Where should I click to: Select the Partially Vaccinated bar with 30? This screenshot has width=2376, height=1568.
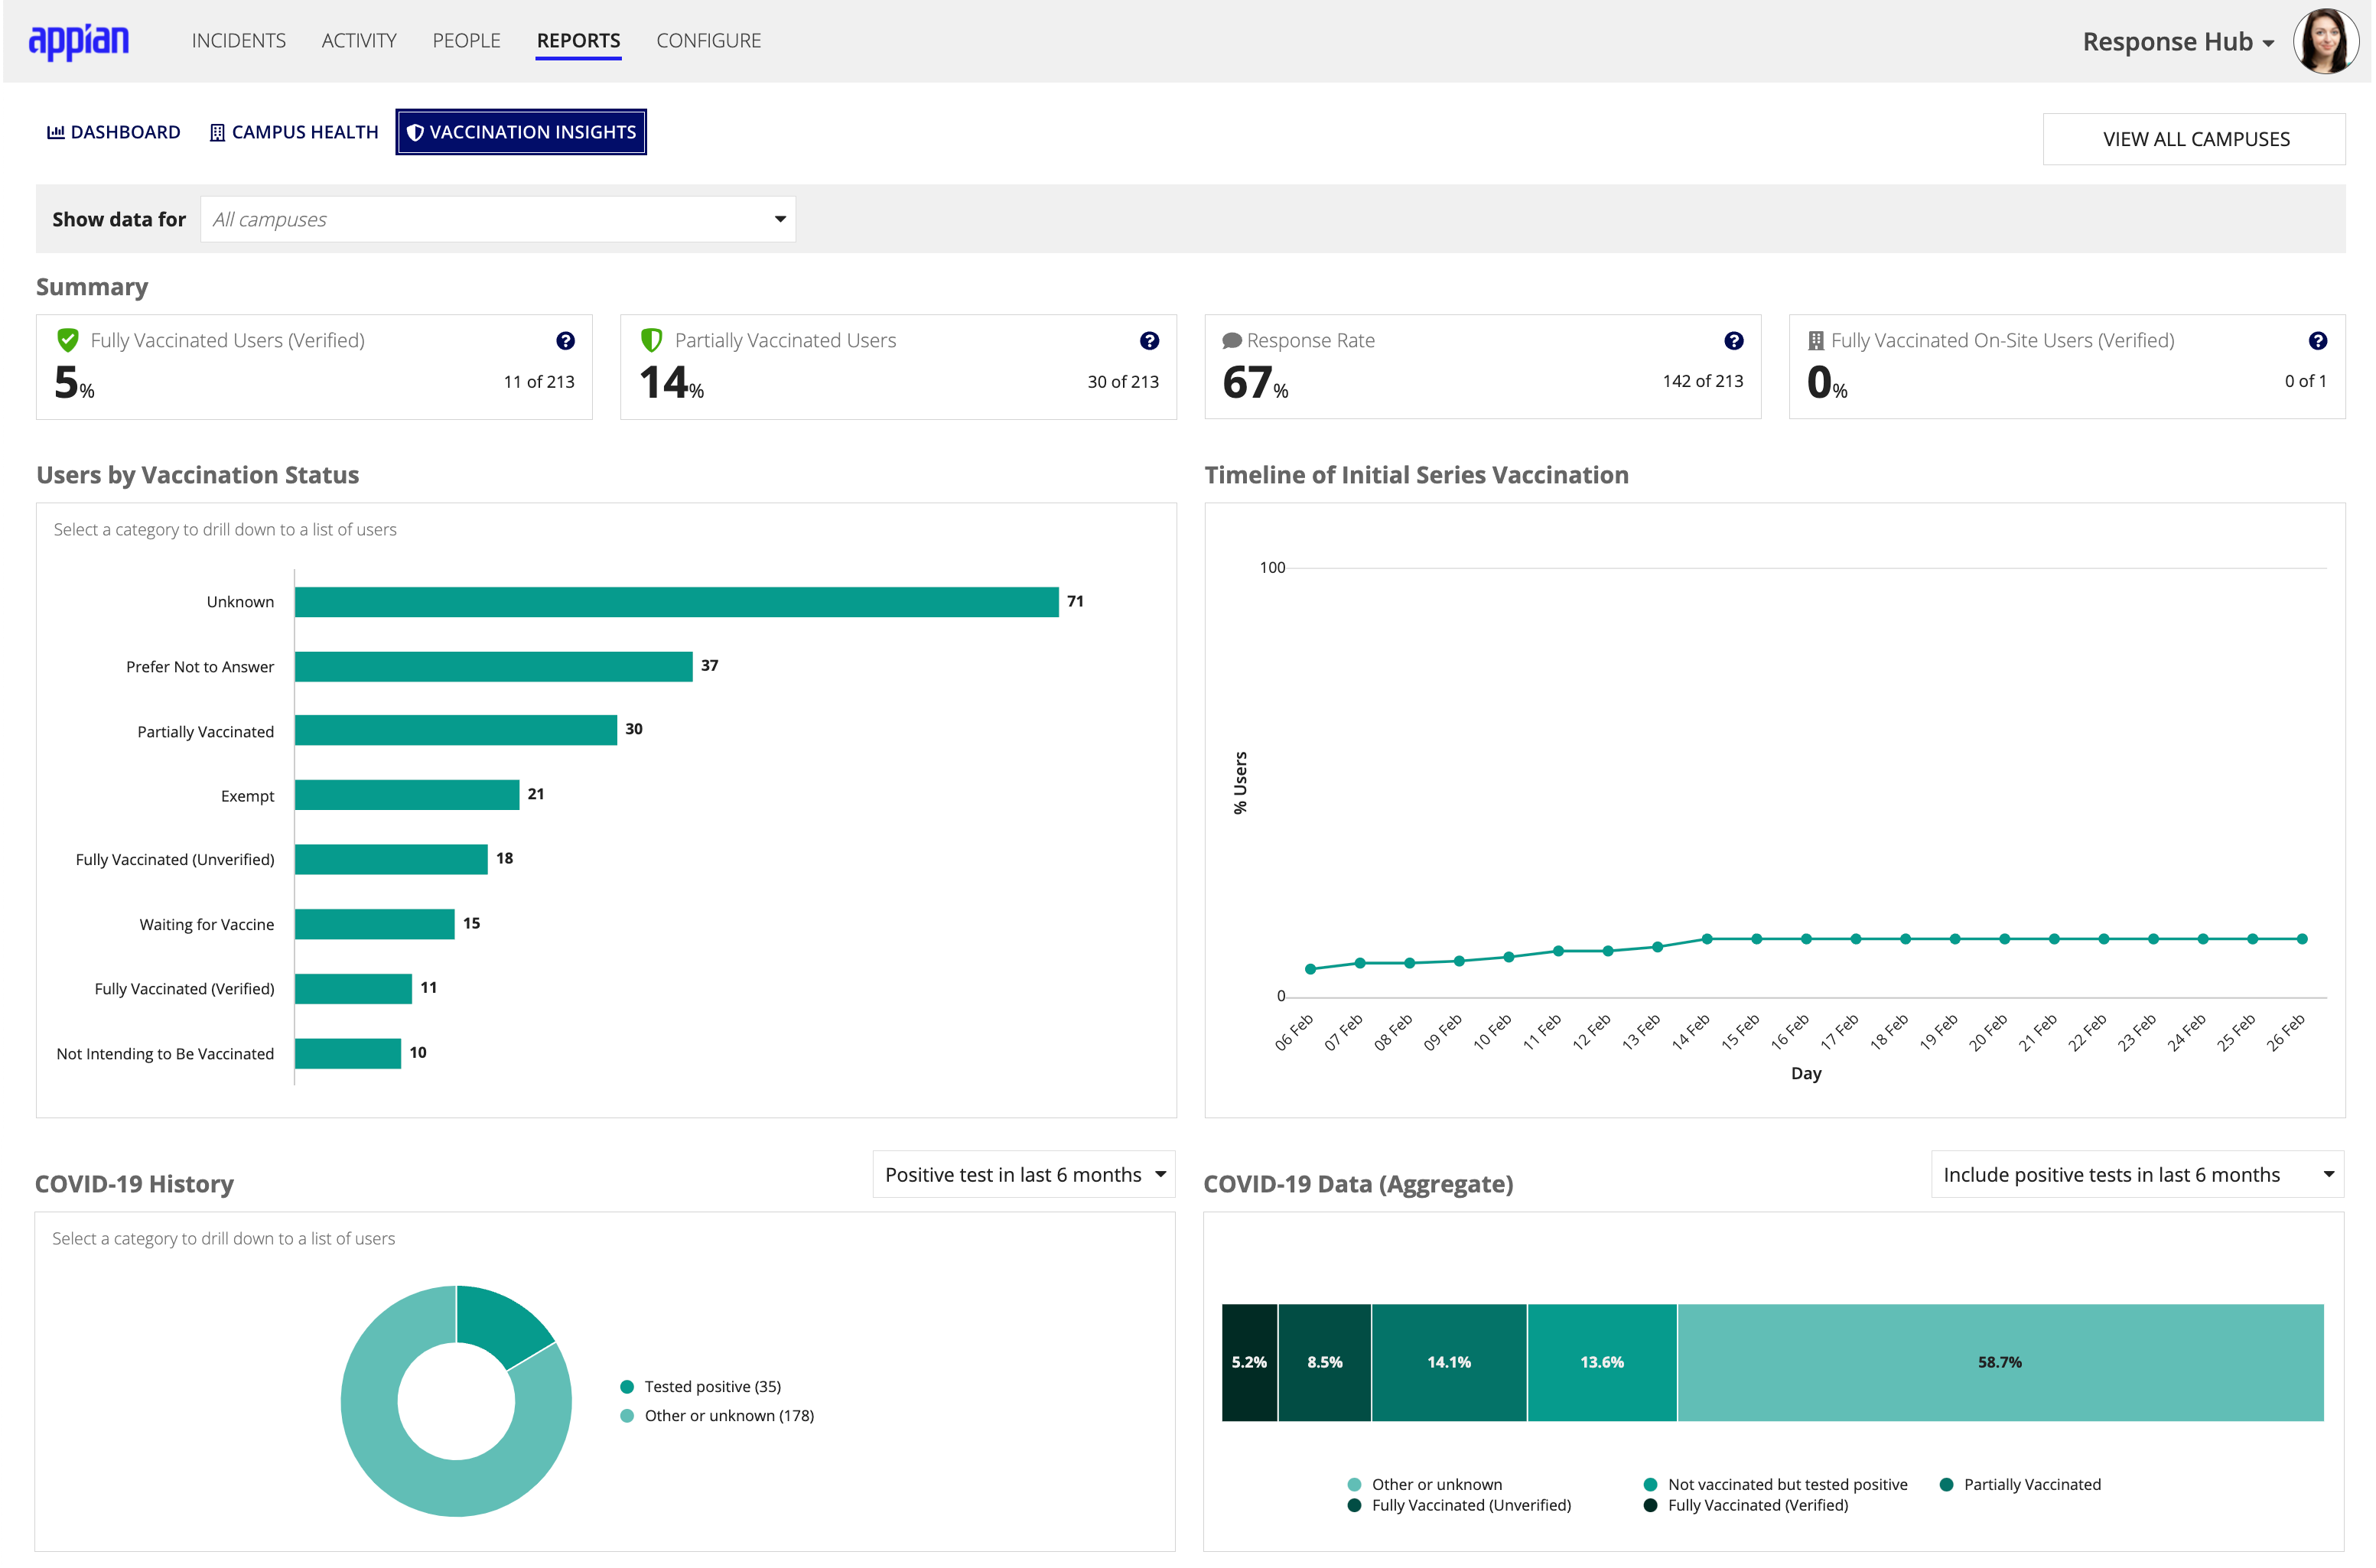[x=456, y=730]
